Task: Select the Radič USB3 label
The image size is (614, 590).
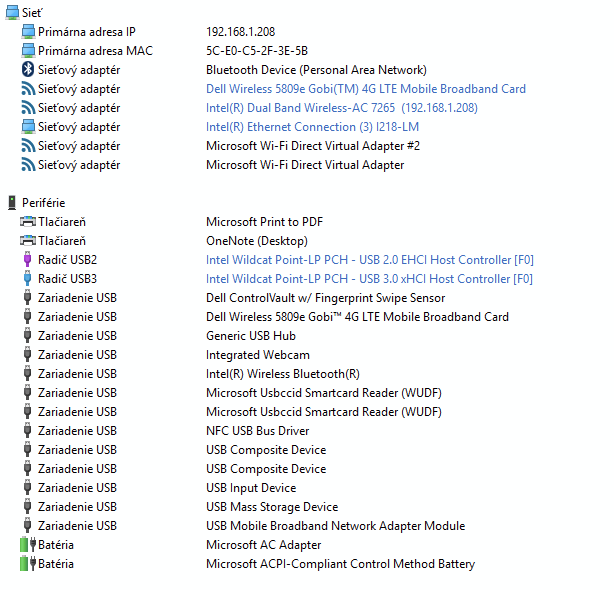Action: 67,279
